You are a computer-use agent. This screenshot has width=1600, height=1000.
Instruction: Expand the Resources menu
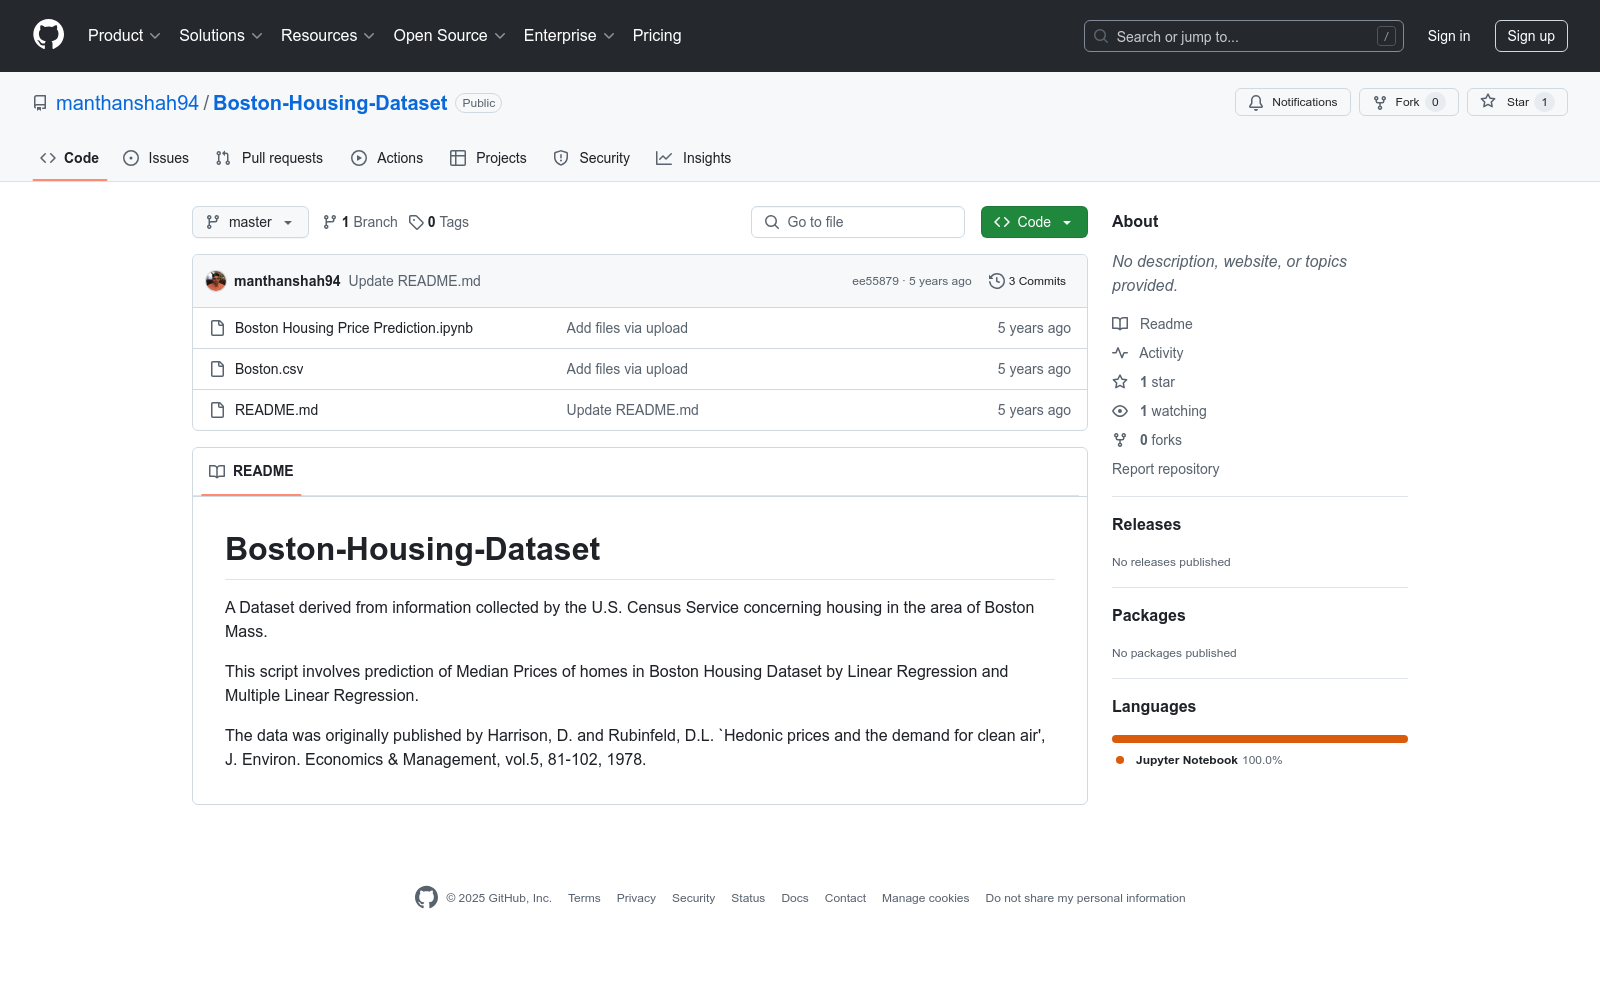[x=328, y=35]
